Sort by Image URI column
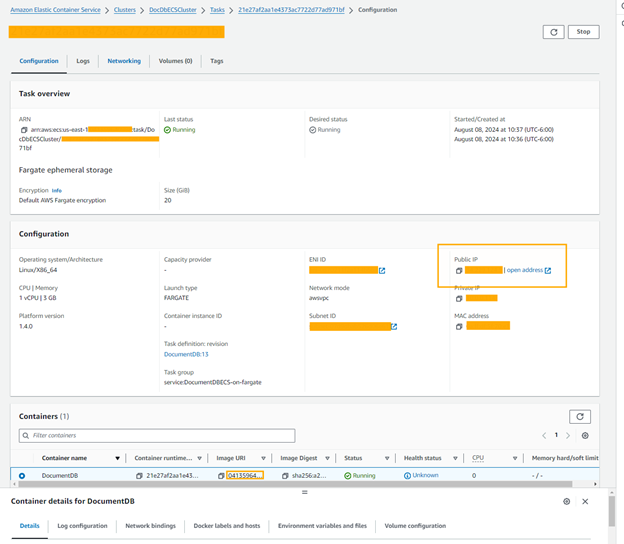Image resolution: width=624 pixels, height=544 pixels. pos(263,458)
